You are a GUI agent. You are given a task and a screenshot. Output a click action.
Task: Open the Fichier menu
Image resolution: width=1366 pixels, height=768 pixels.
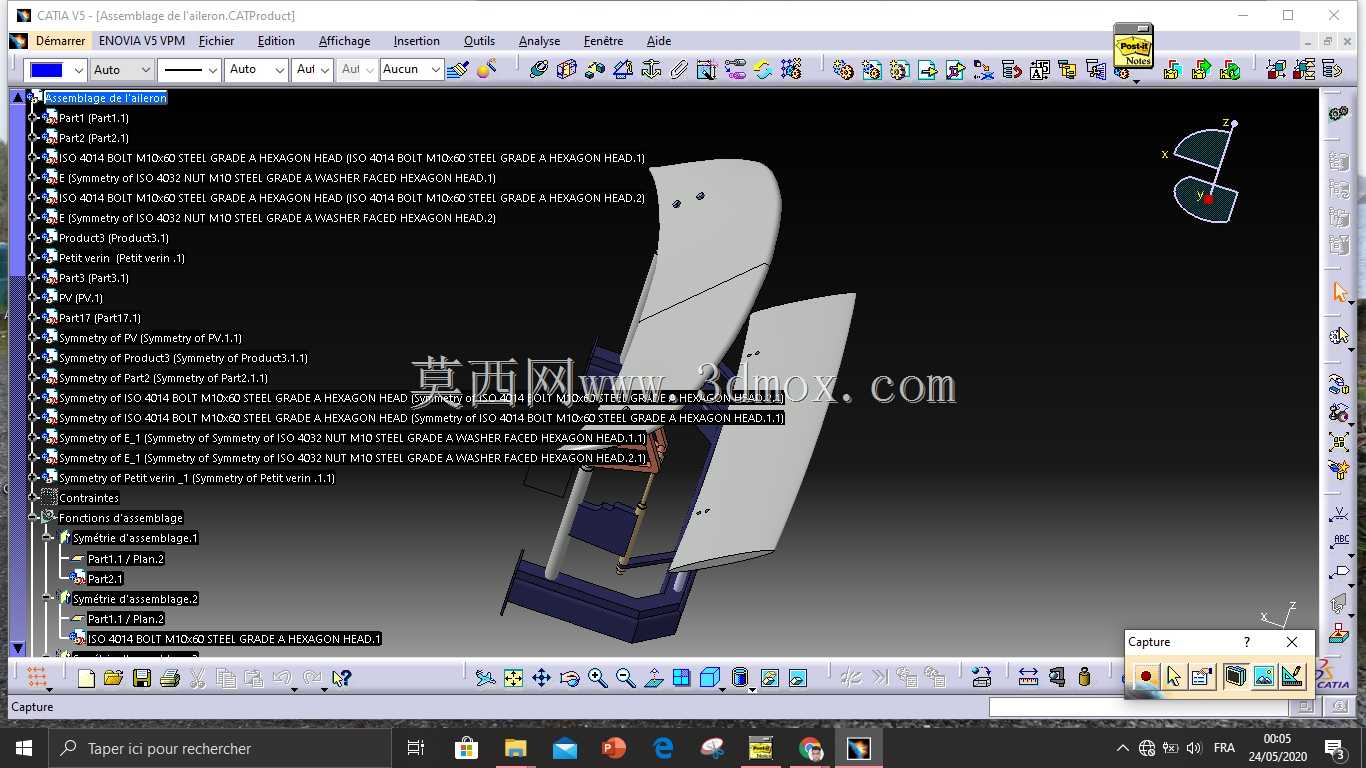click(216, 41)
